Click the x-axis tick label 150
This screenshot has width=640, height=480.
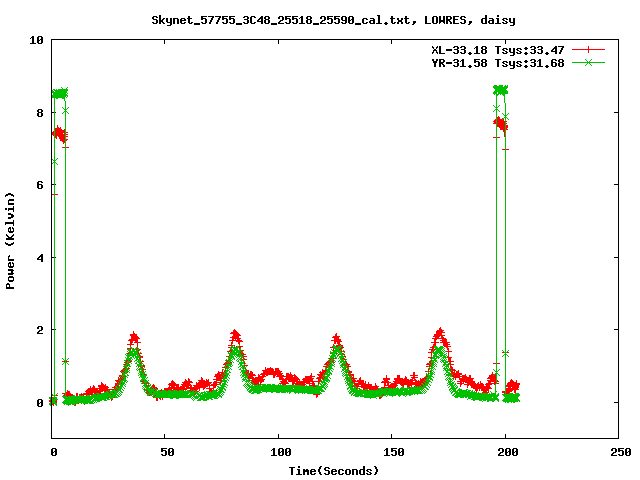392,452
